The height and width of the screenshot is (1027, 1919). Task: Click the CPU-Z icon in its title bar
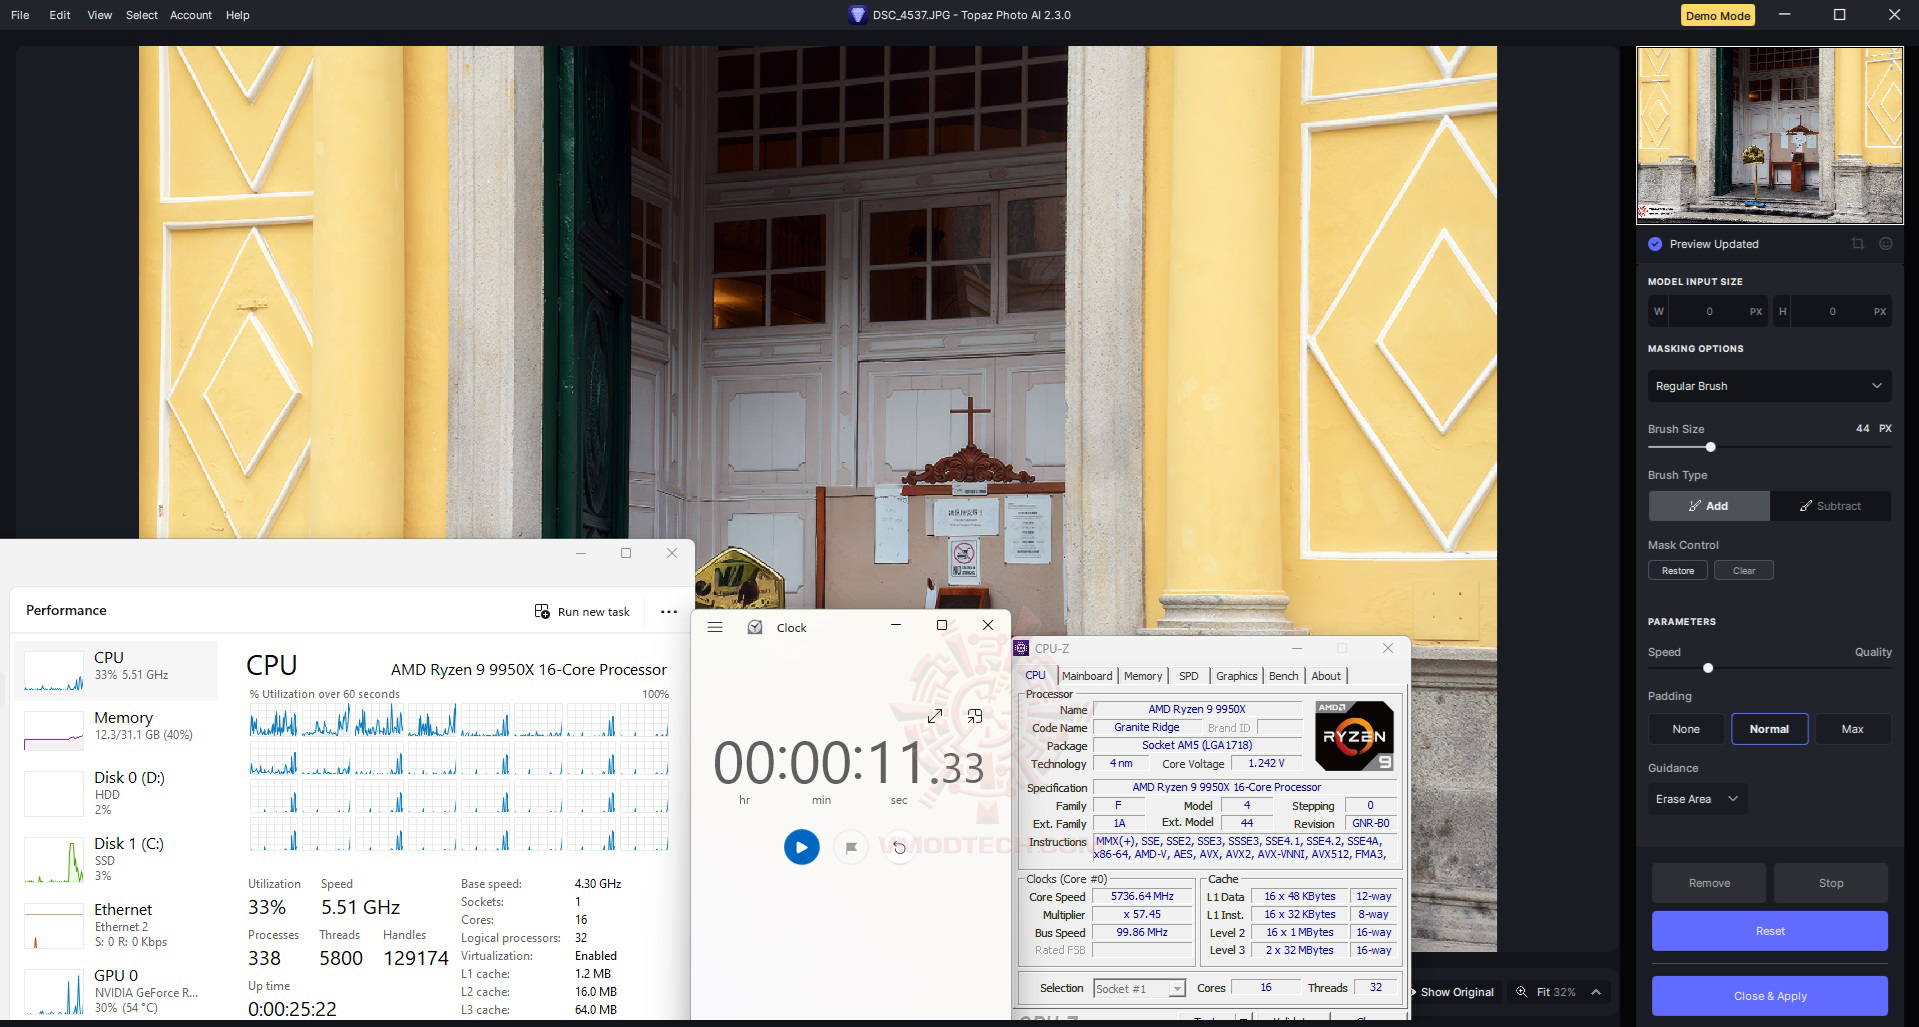click(x=1022, y=648)
